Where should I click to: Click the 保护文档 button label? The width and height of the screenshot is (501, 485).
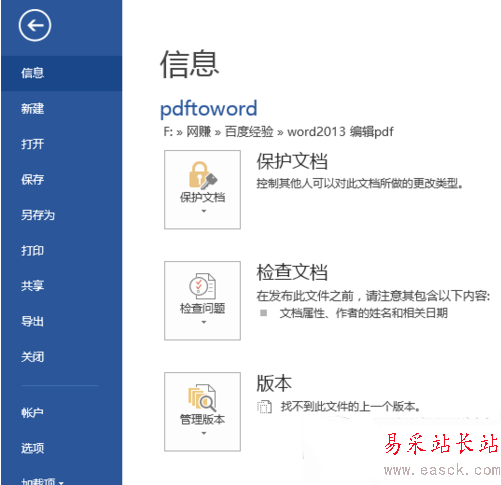pyautogui.click(x=202, y=198)
